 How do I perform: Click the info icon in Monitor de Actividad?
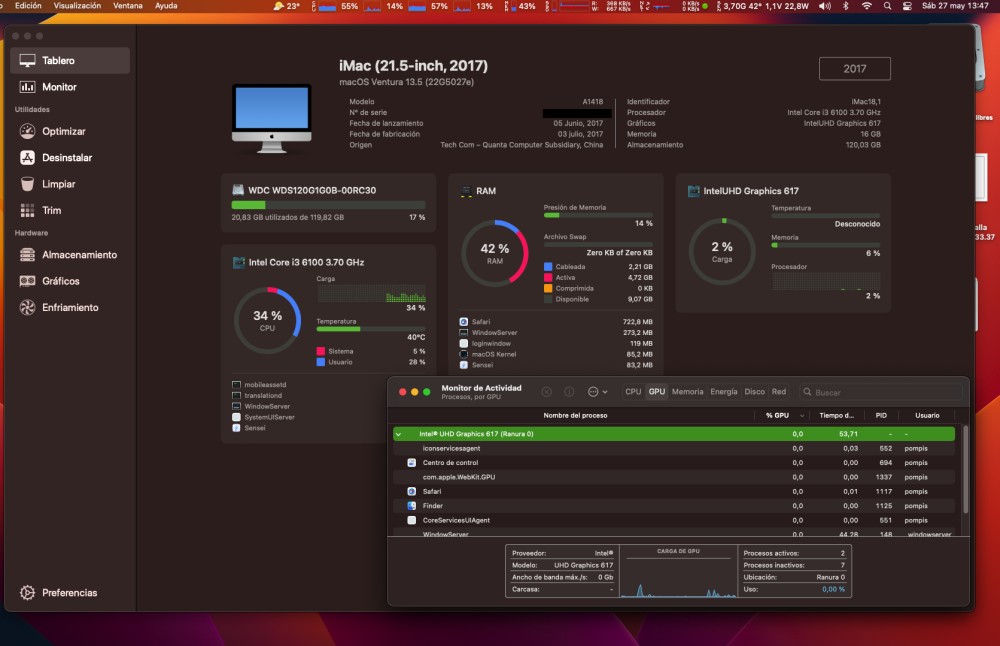pyautogui.click(x=570, y=392)
